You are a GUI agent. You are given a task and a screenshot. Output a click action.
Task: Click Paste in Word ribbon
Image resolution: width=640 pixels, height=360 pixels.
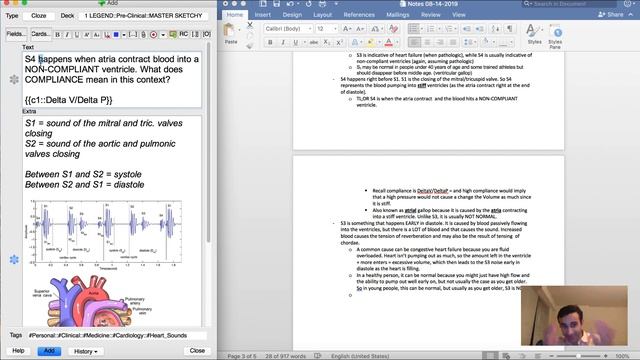click(231, 33)
